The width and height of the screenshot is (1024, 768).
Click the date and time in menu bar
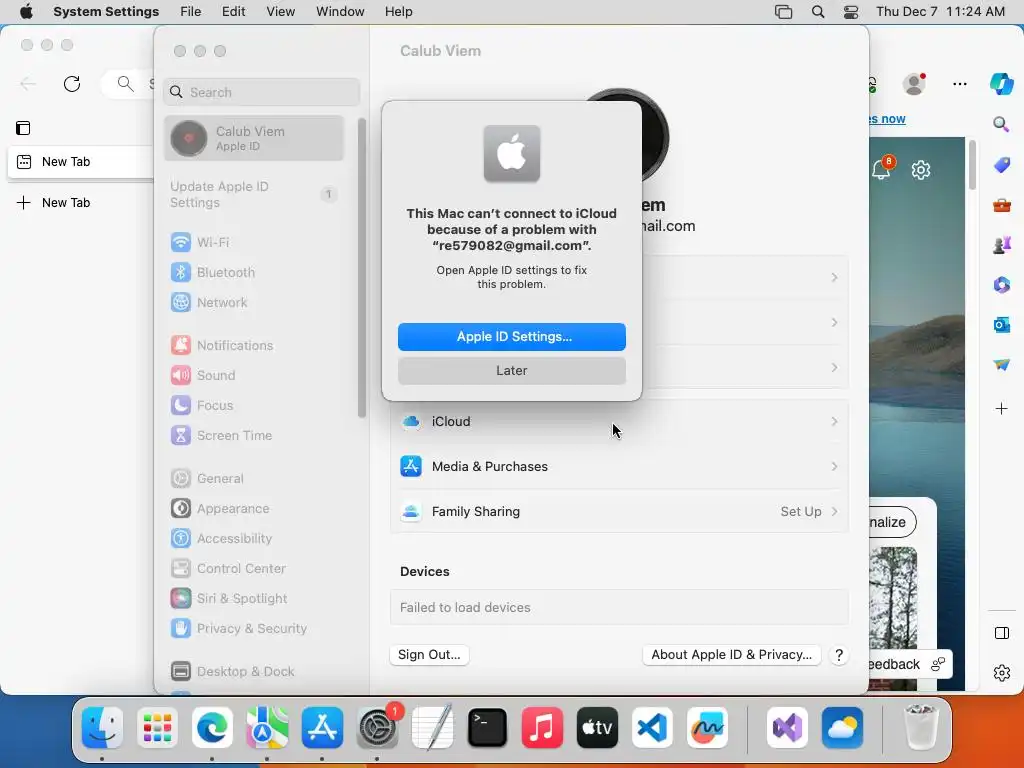click(940, 12)
